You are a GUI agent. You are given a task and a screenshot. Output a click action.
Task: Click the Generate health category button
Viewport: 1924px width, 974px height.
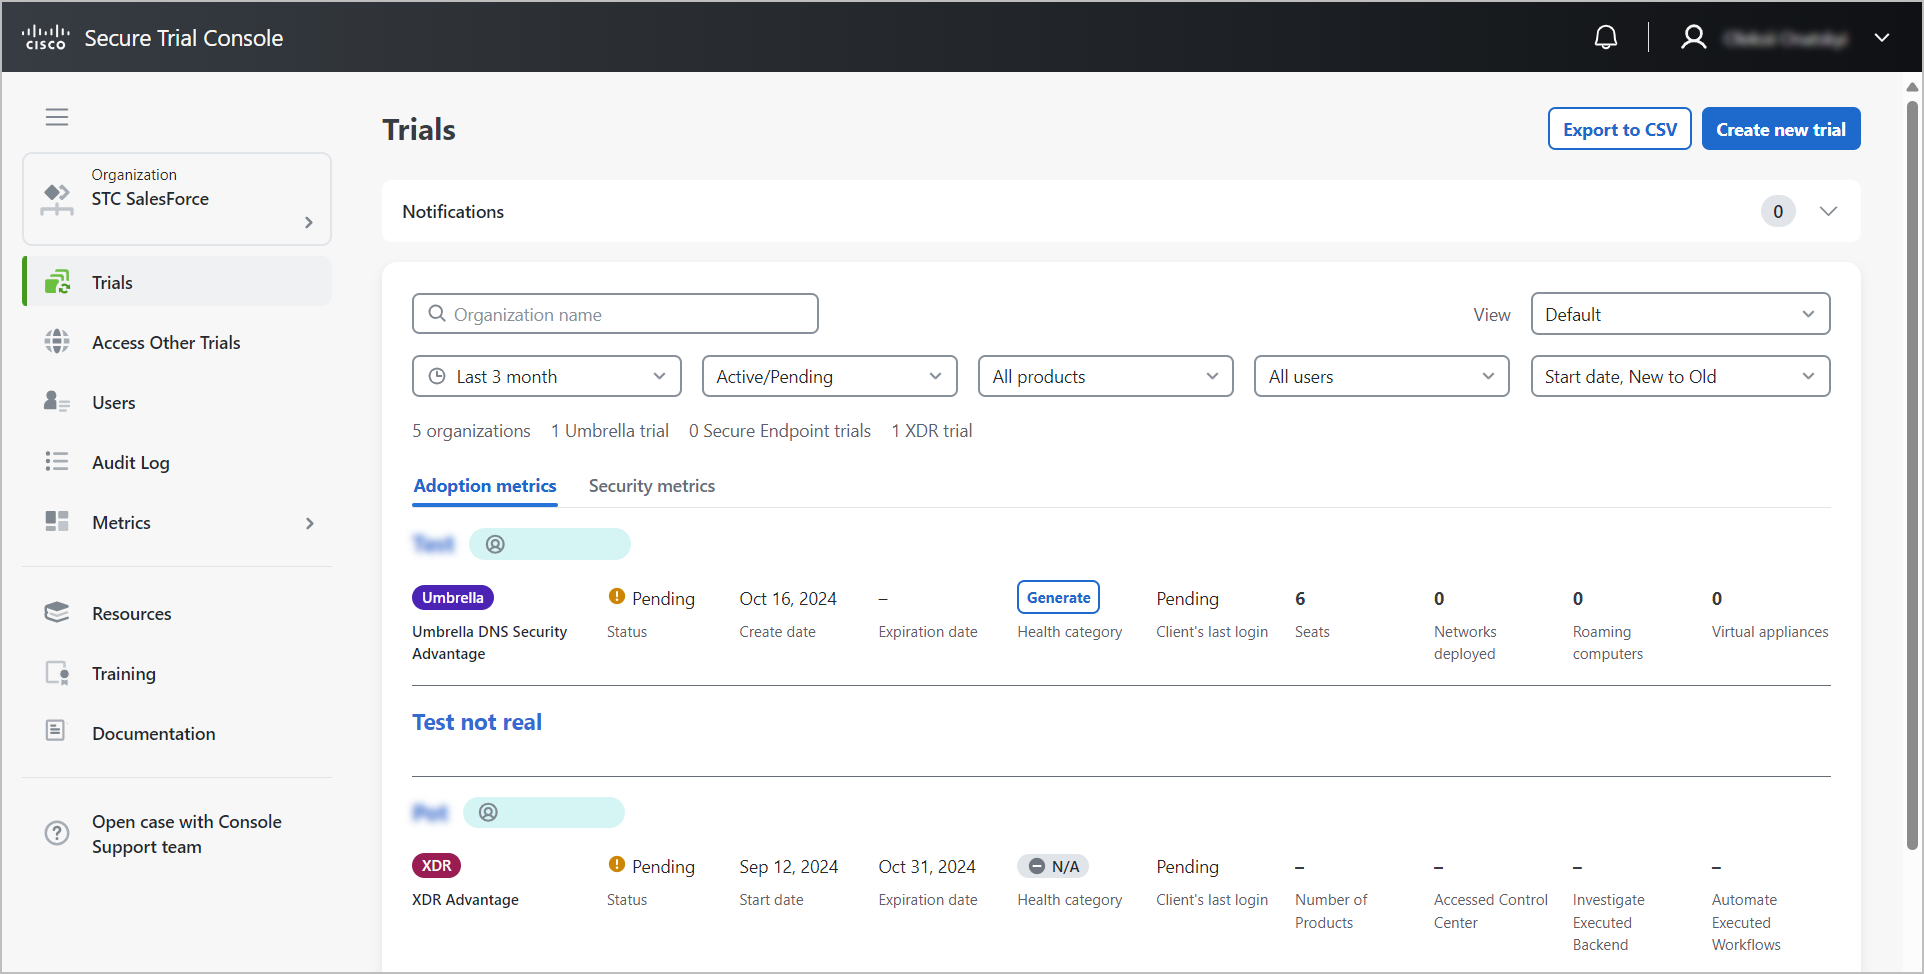pos(1059,597)
